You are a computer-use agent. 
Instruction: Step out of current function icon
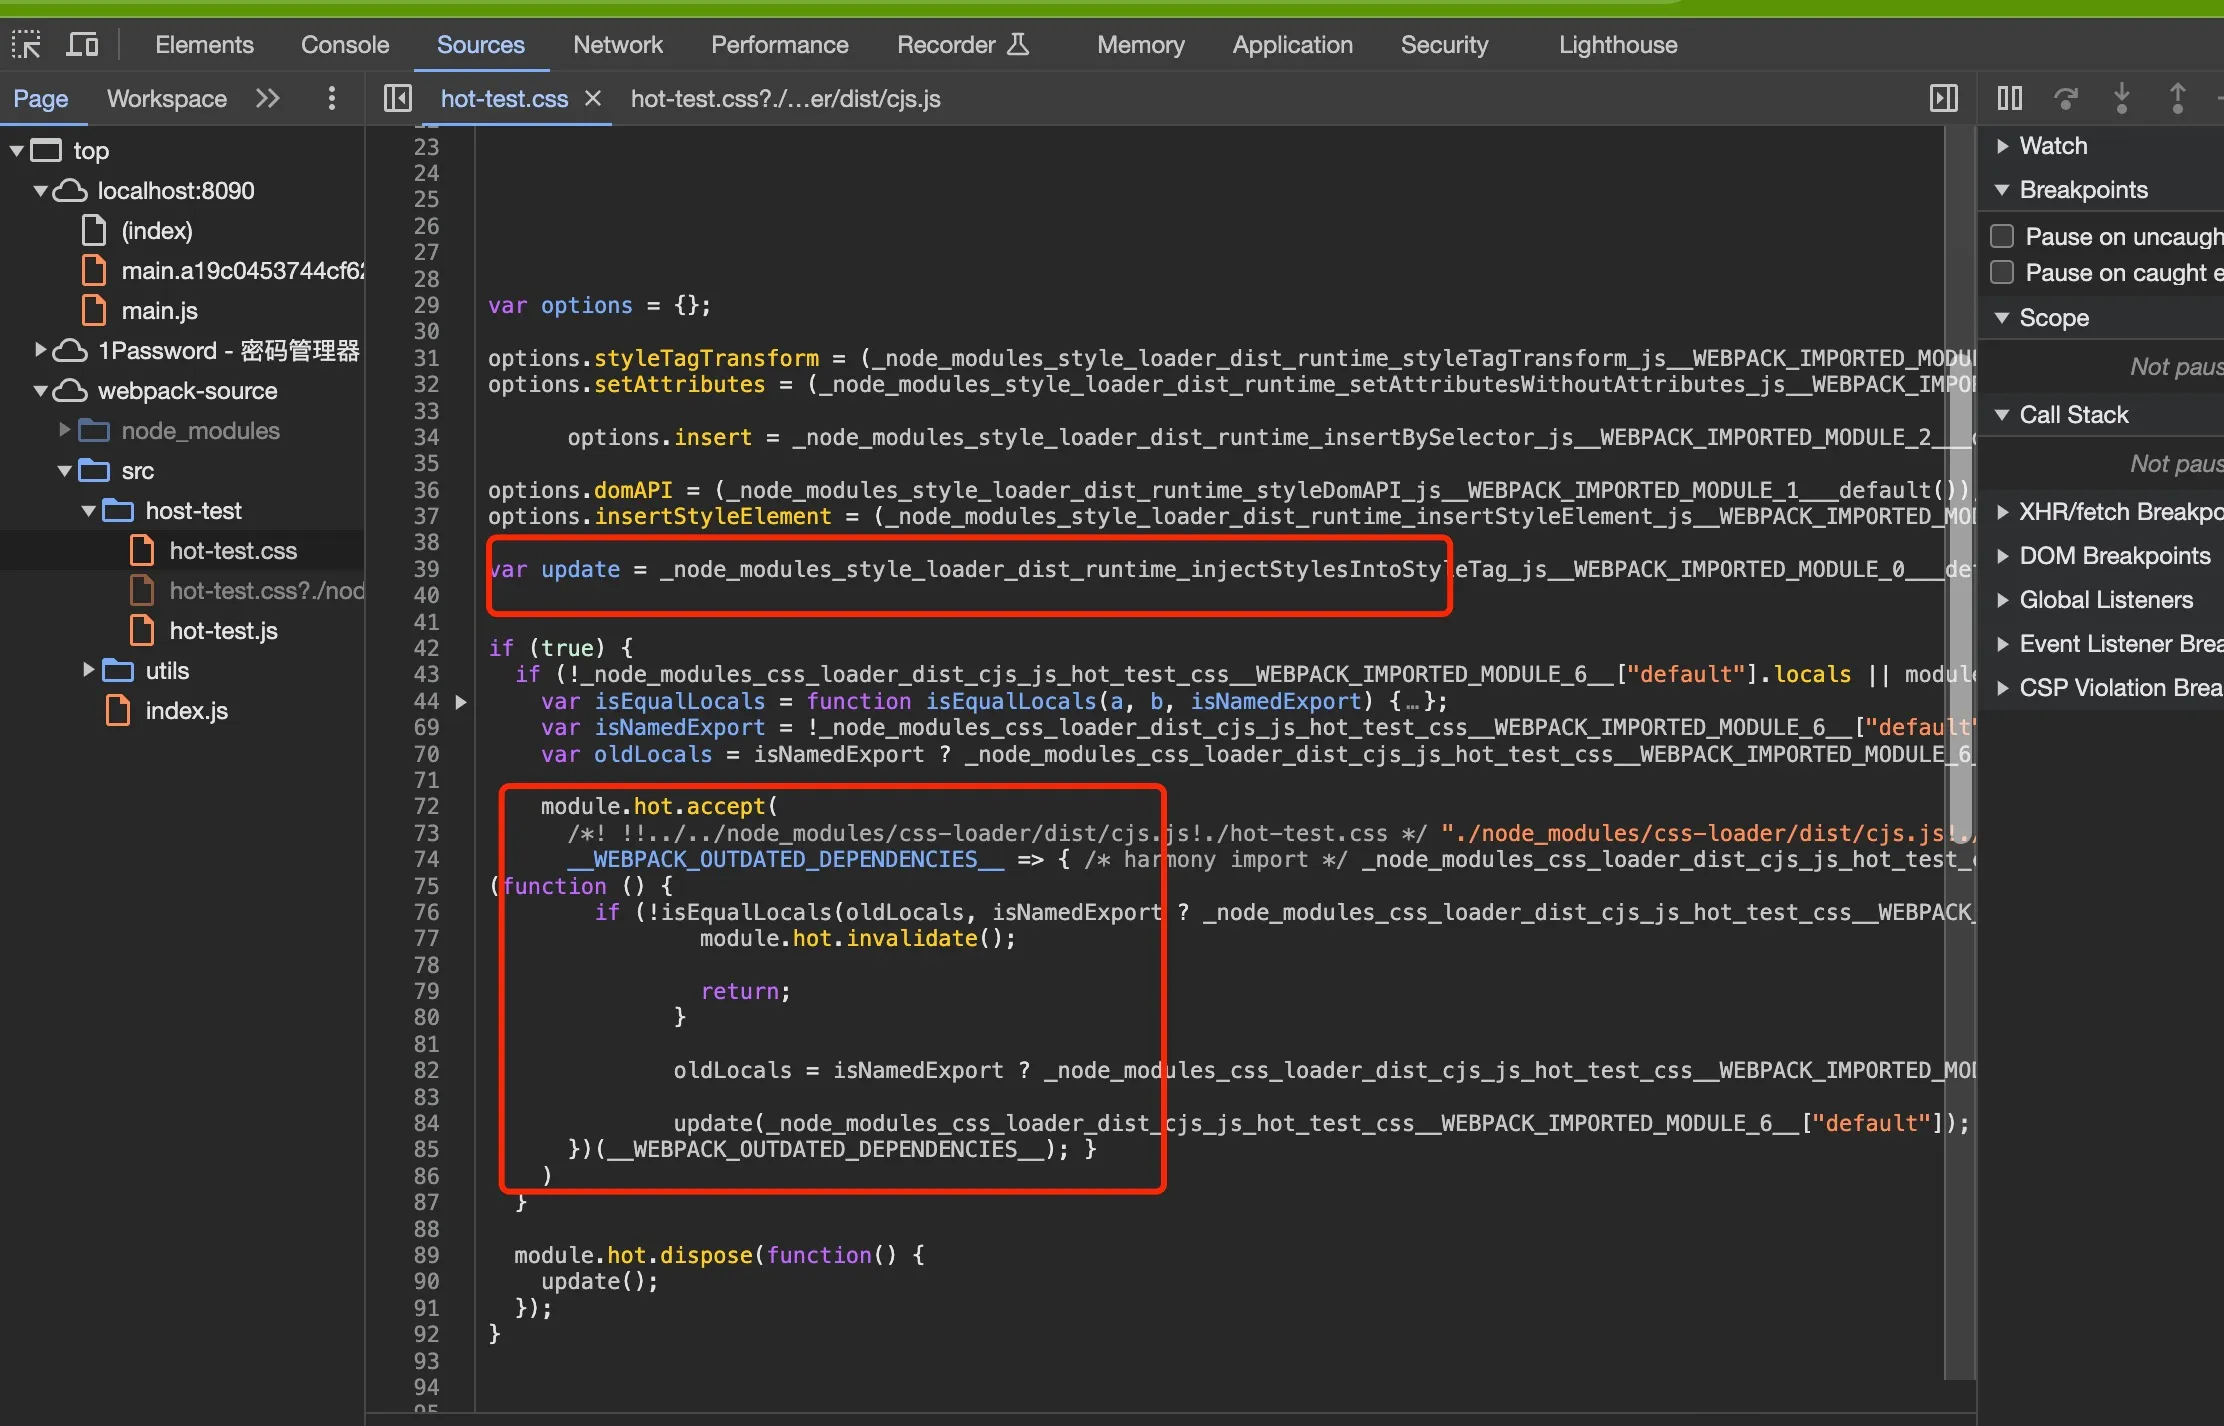tap(2177, 98)
